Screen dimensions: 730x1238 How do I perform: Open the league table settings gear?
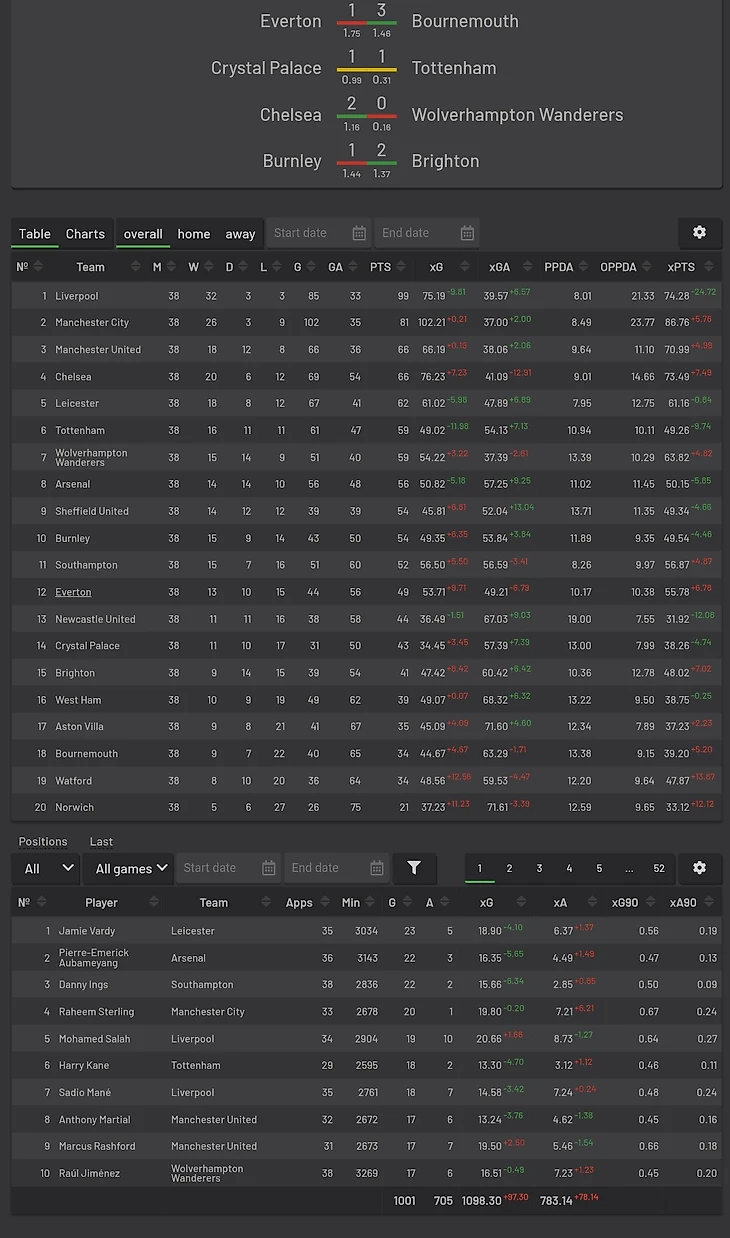[x=699, y=232]
